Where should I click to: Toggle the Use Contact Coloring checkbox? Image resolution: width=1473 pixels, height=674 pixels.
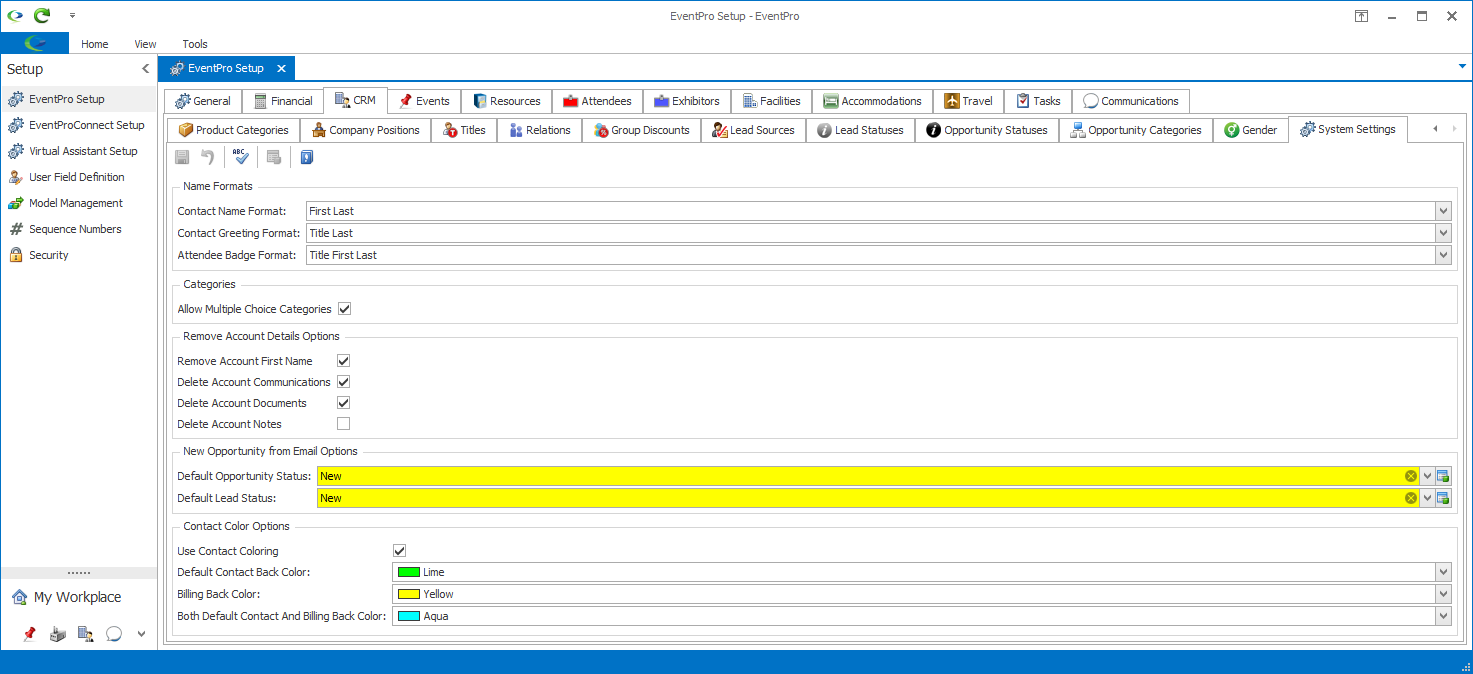[400, 551]
